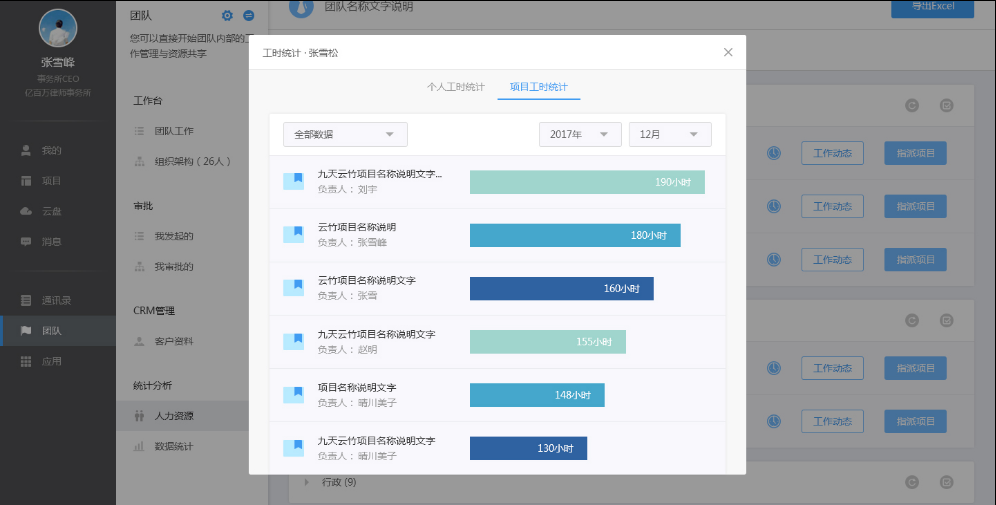The width and height of the screenshot is (996, 505).
Task: Click the 160小时 dark blue bar
Action: (561, 289)
